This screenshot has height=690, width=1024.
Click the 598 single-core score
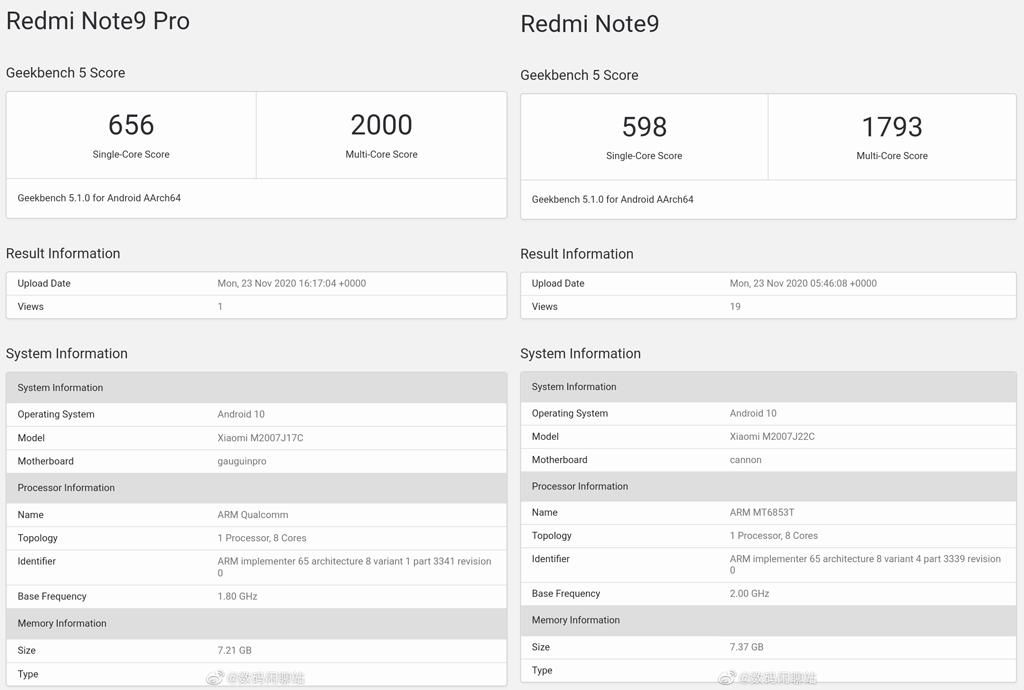click(x=644, y=127)
